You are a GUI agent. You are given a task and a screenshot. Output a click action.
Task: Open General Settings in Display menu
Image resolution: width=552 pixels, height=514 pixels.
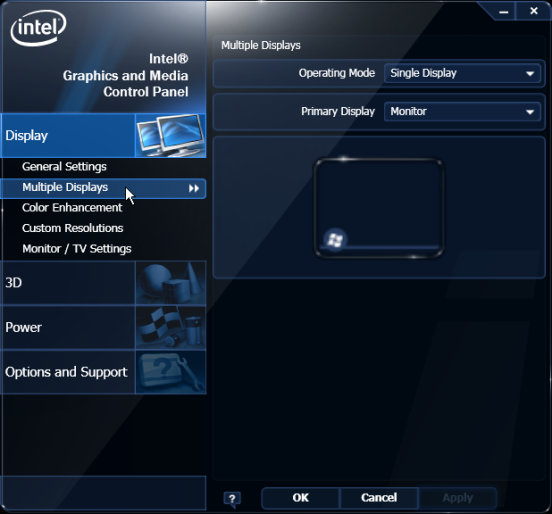(64, 167)
